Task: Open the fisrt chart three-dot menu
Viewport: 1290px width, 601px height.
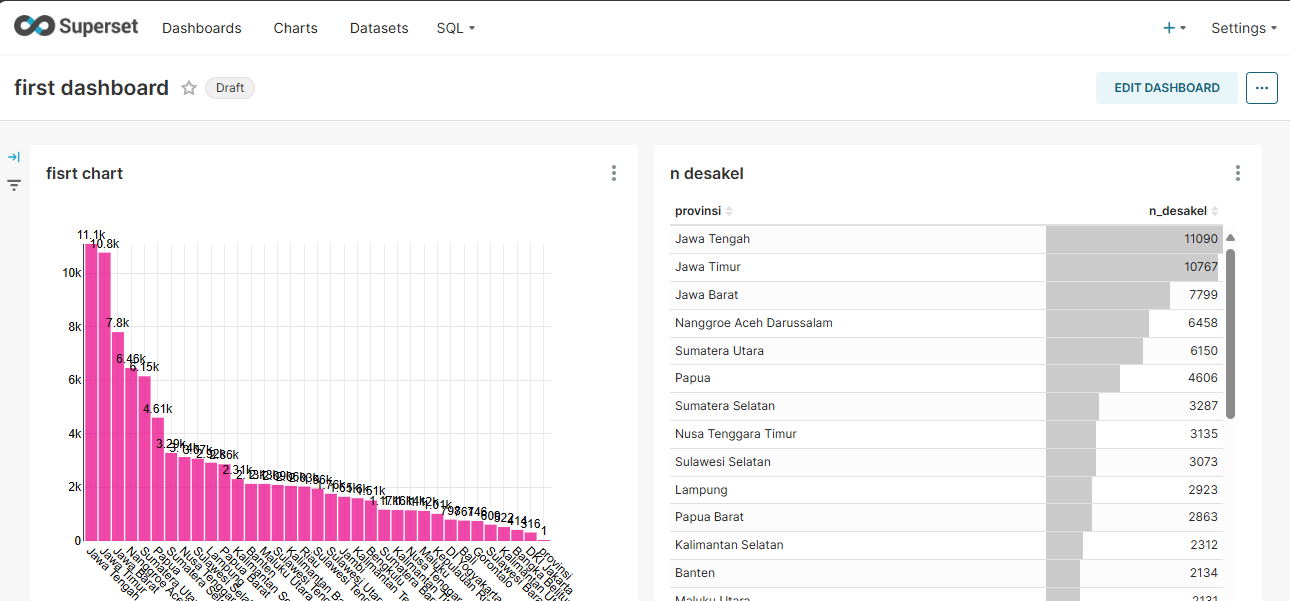Action: (614, 173)
